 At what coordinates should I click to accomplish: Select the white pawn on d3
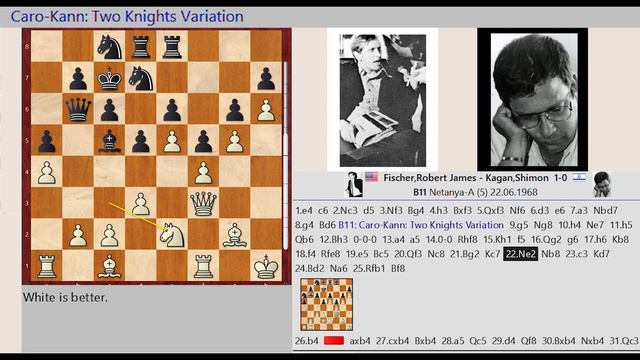tap(140, 203)
